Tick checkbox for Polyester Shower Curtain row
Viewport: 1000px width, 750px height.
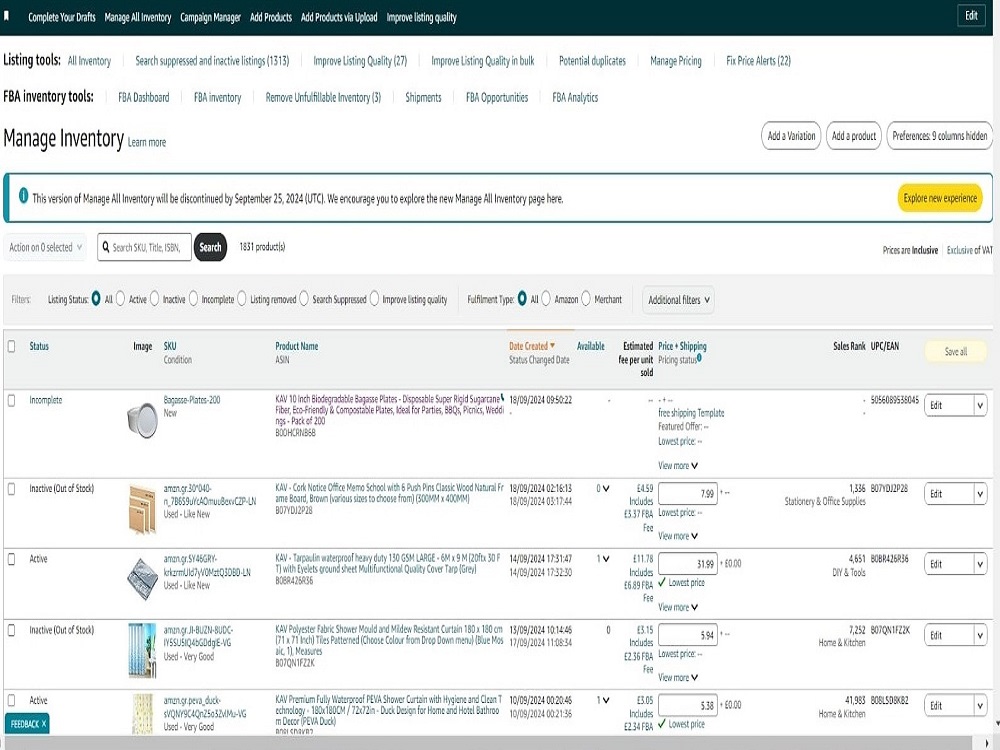(11, 630)
